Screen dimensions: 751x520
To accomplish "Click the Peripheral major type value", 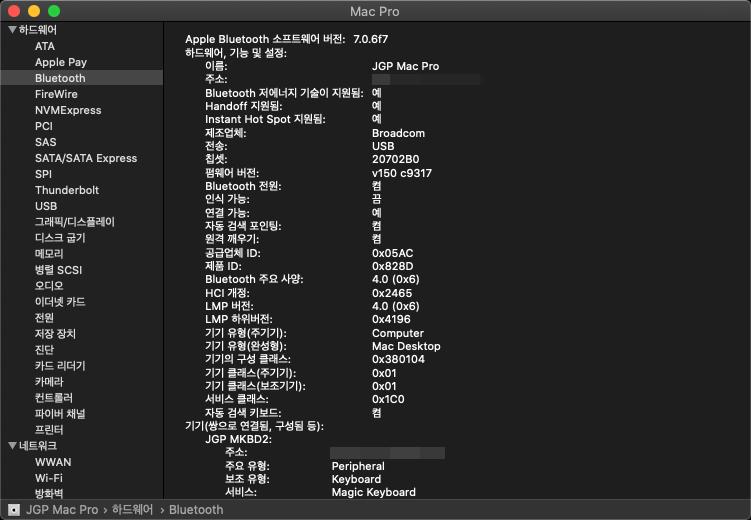I will tap(358, 466).
